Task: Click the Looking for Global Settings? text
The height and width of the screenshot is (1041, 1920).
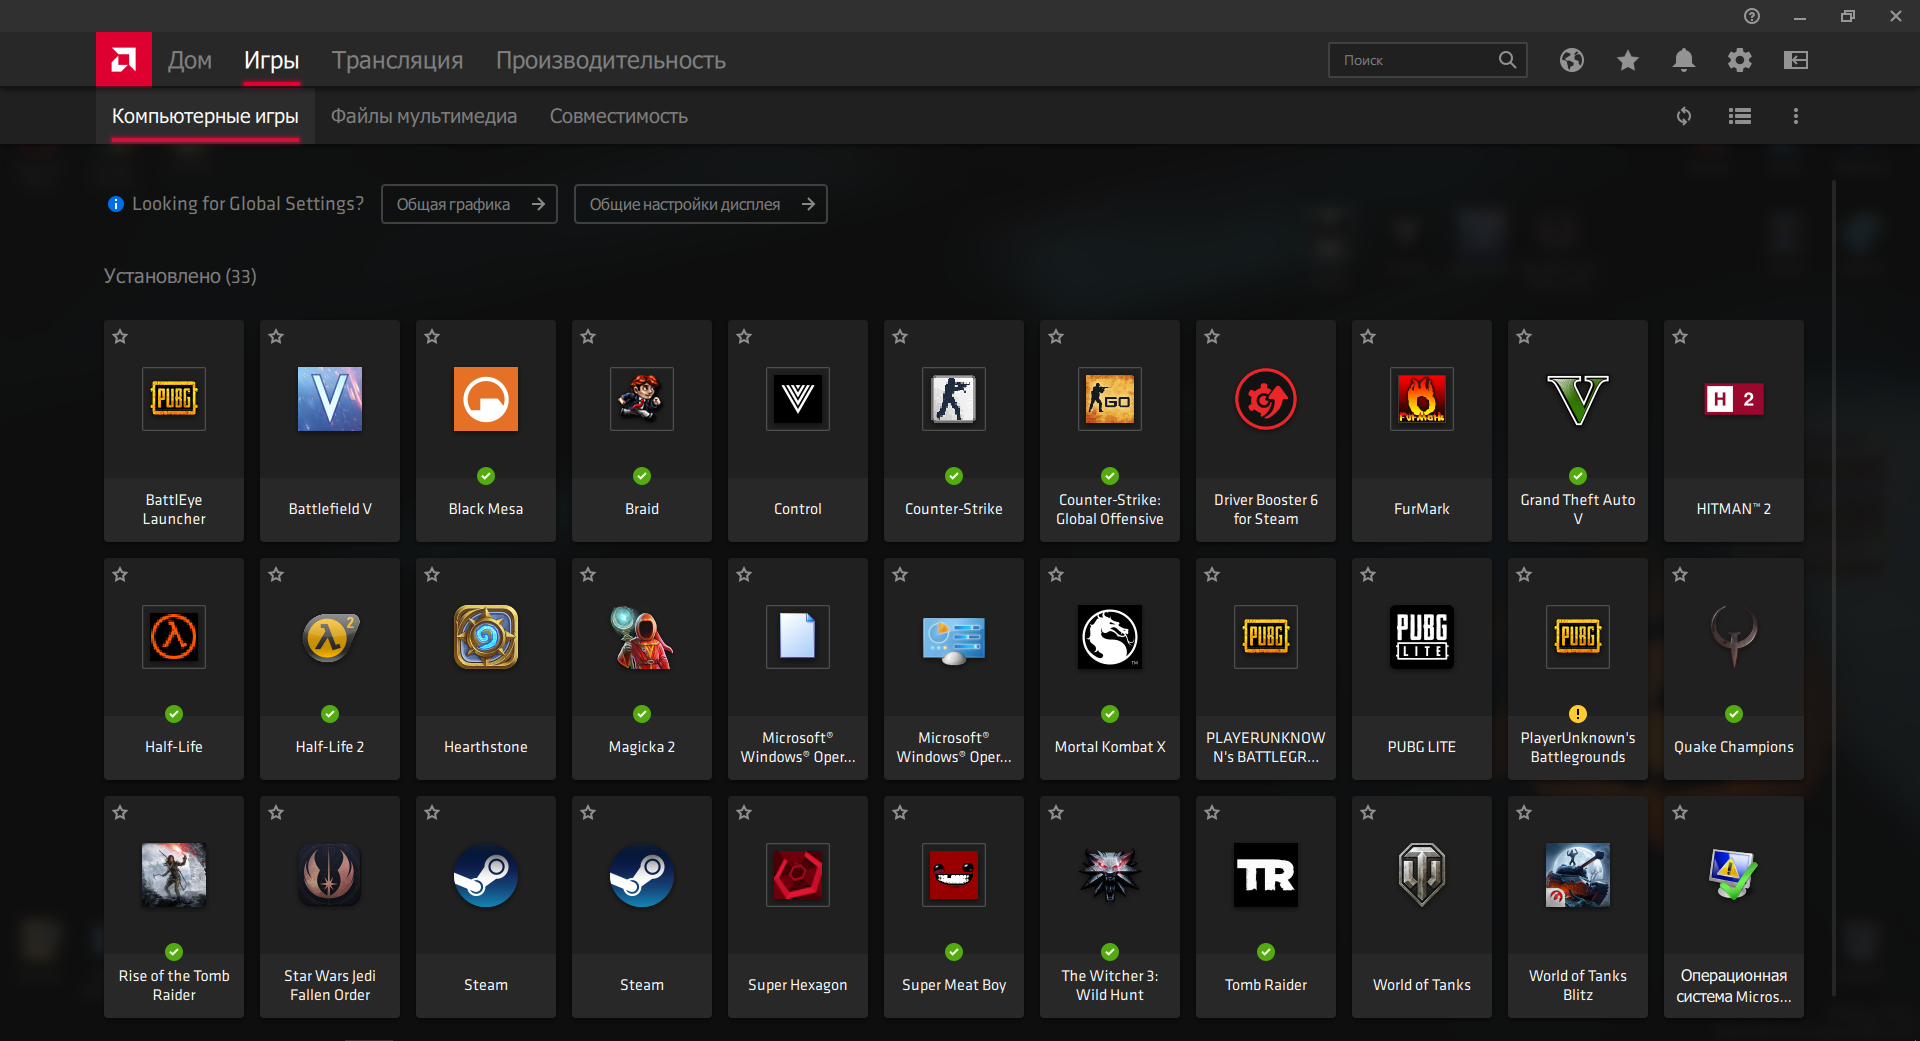Action: point(248,204)
